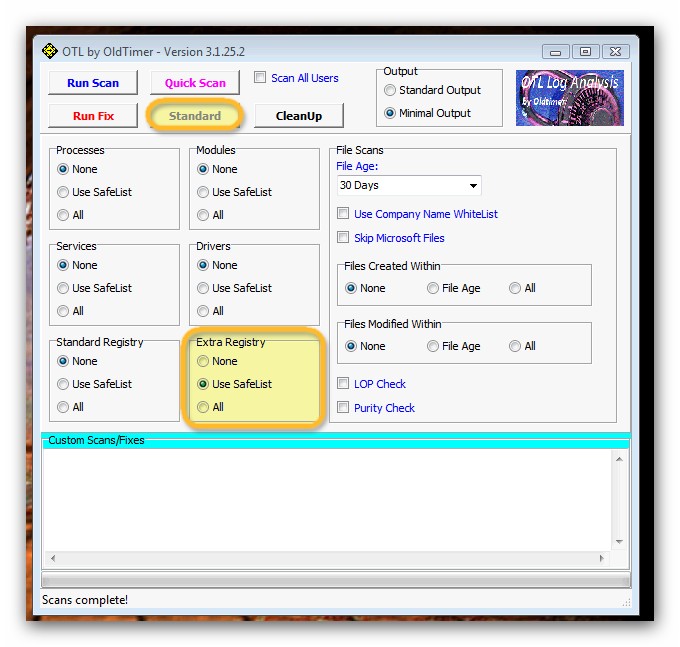Open the OTL Log Analysis banner image
The image size is (680, 647).
click(x=569, y=98)
